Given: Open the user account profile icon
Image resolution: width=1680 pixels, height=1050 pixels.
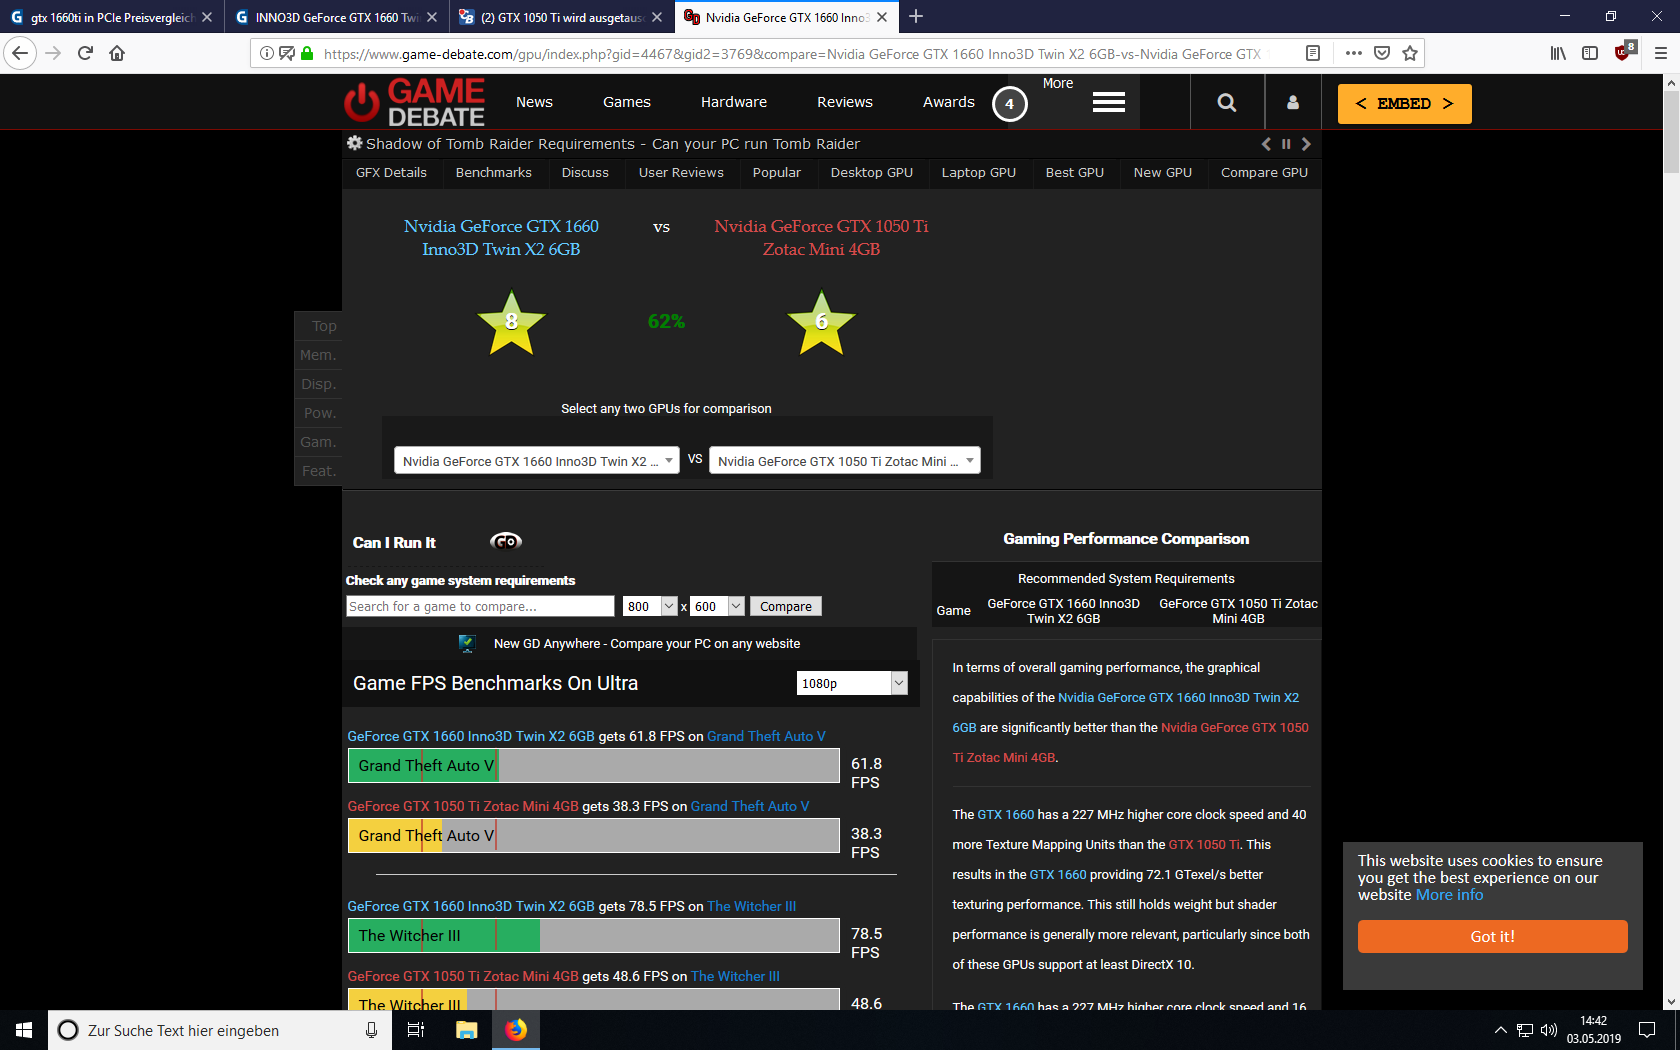Looking at the screenshot, I should click(1292, 102).
